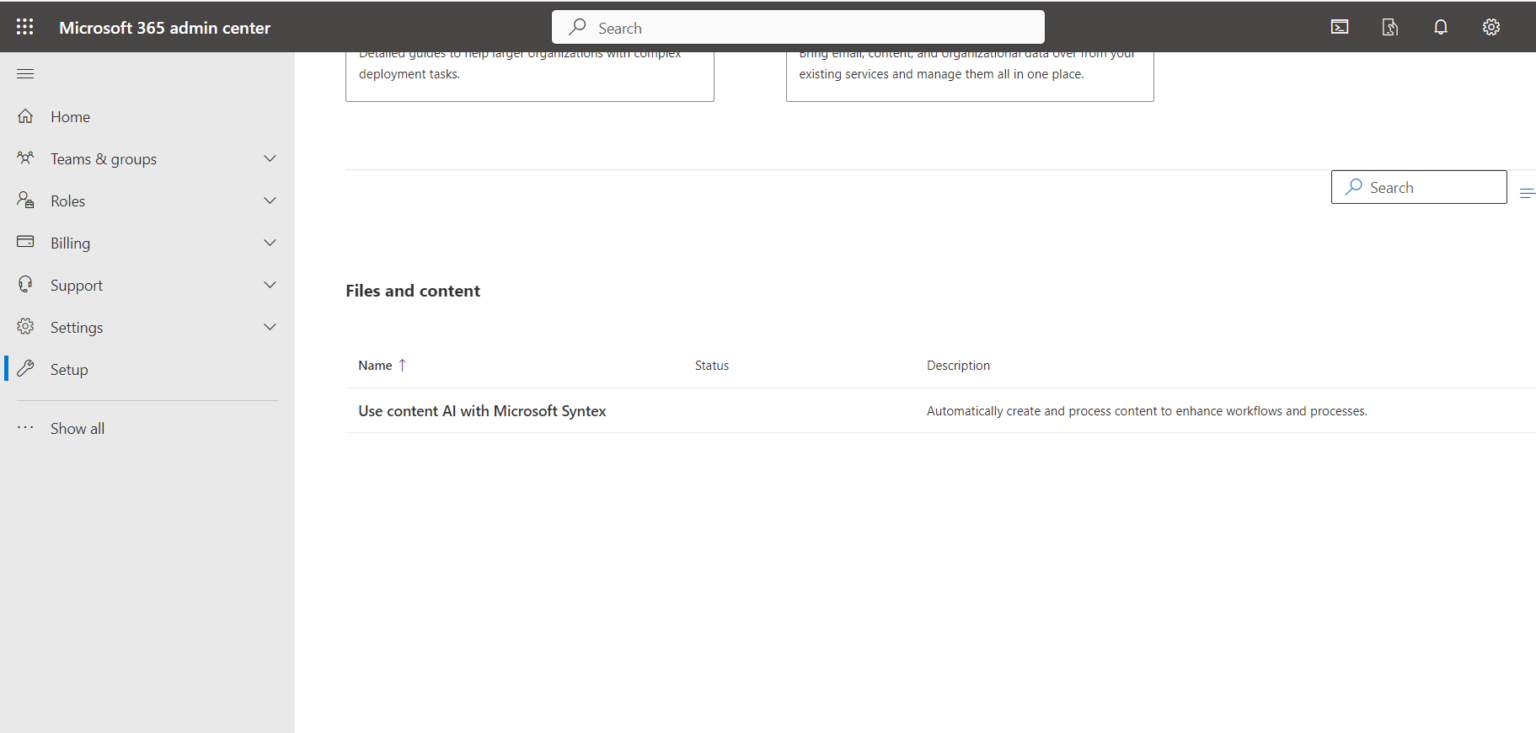Viewport: 1536px width, 733px height.
Task: Open the filter icon beside the table search
Action: 1527,191
